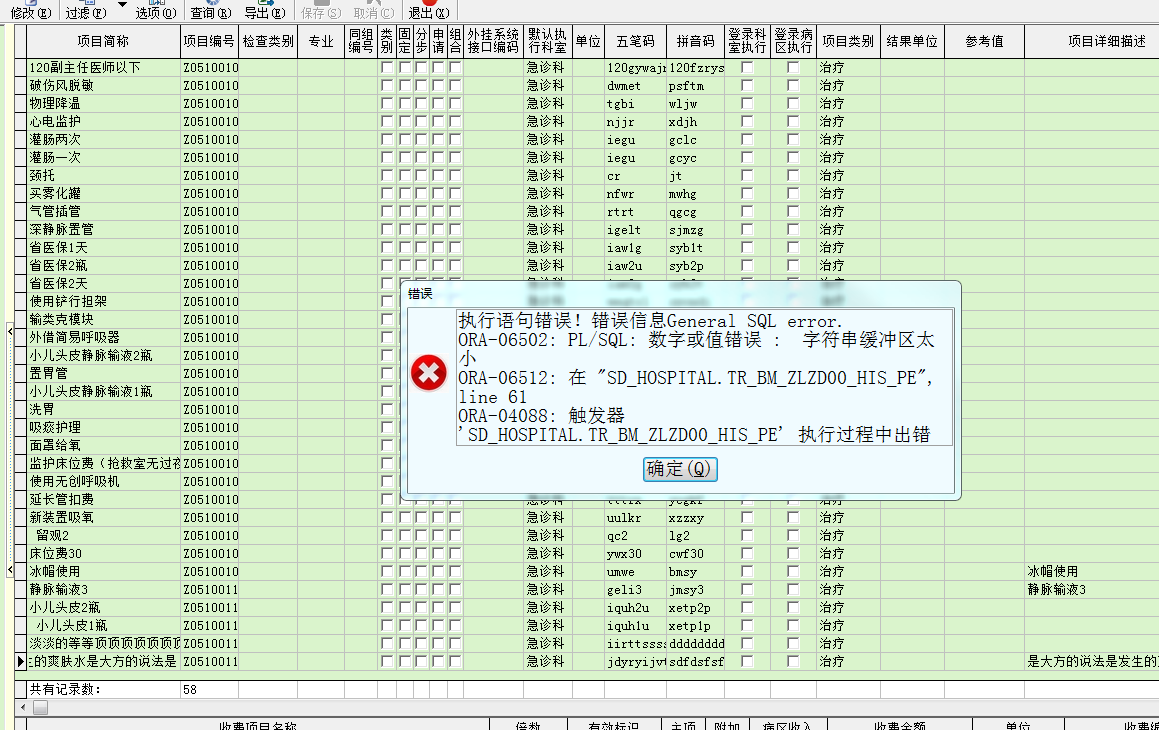Click the error message text in the 错误 dialog
1159x730 pixels.
[x=704, y=378]
